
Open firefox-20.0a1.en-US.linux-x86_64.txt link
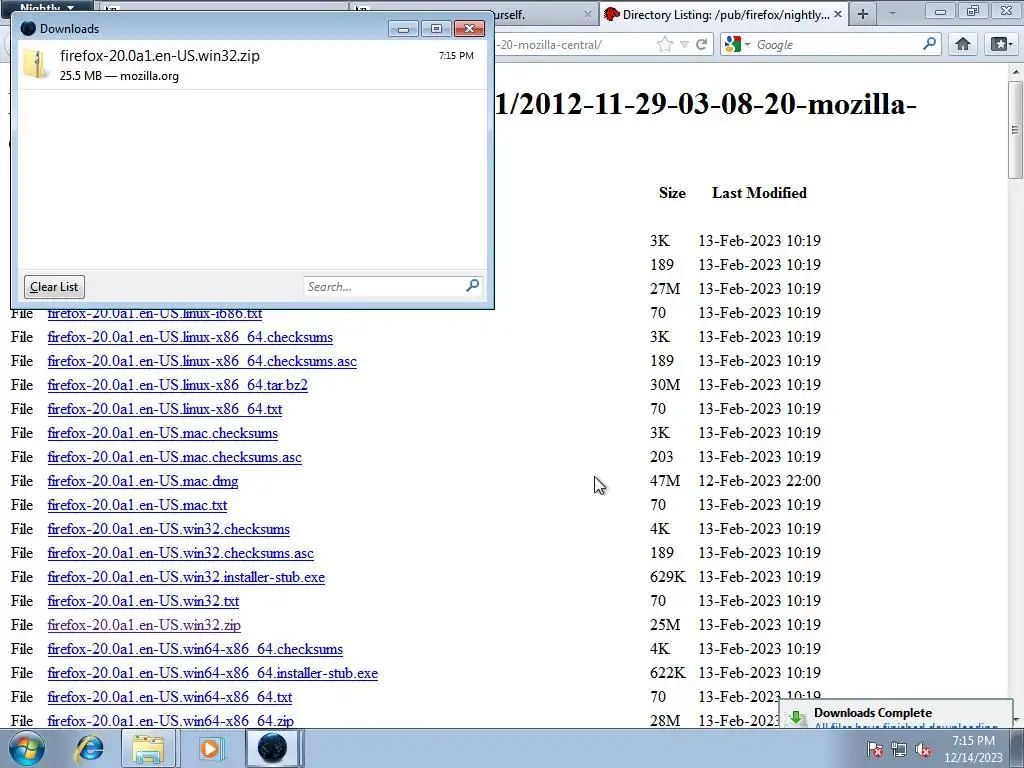point(165,409)
